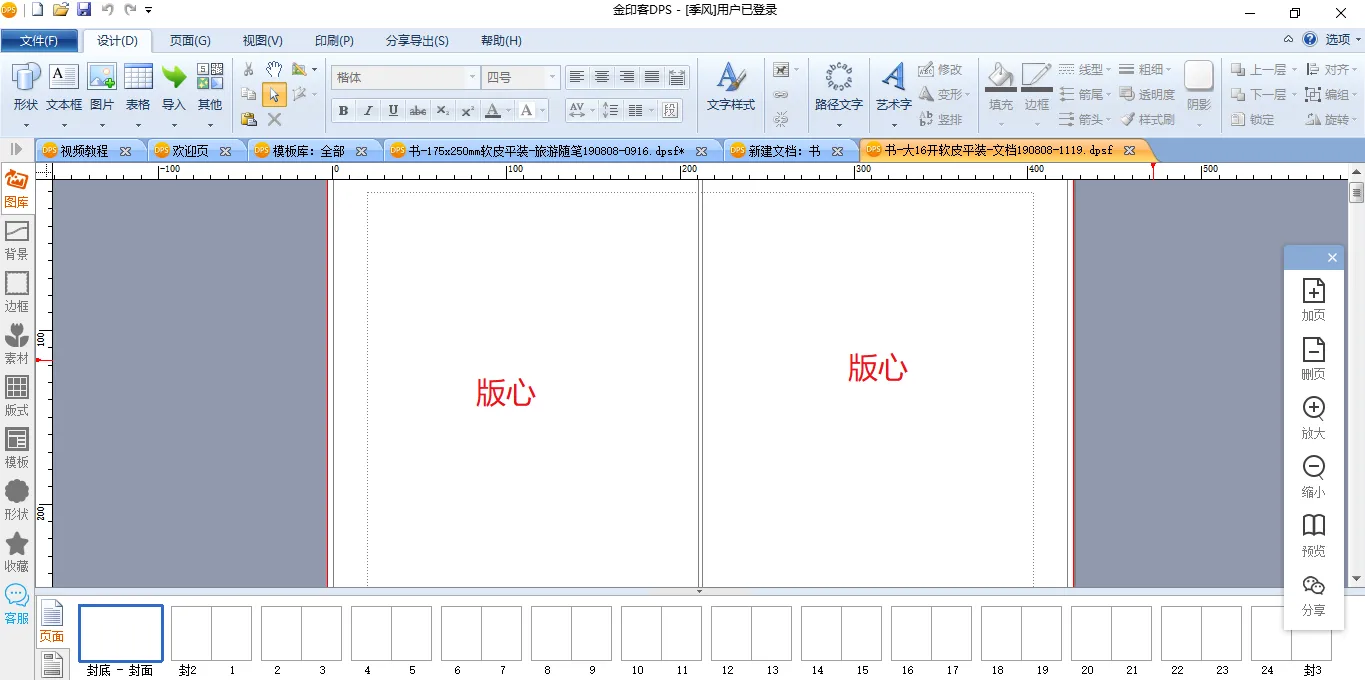The width and height of the screenshot is (1365, 680).
Task: Toggle subscript x₂ formatting
Action: (443, 110)
